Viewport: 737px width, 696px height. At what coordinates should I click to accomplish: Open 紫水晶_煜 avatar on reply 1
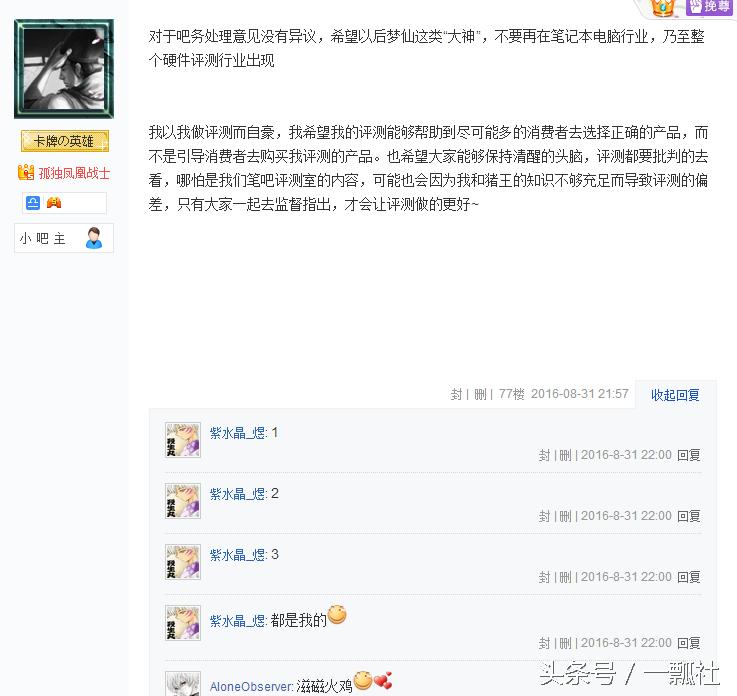point(183,440)
